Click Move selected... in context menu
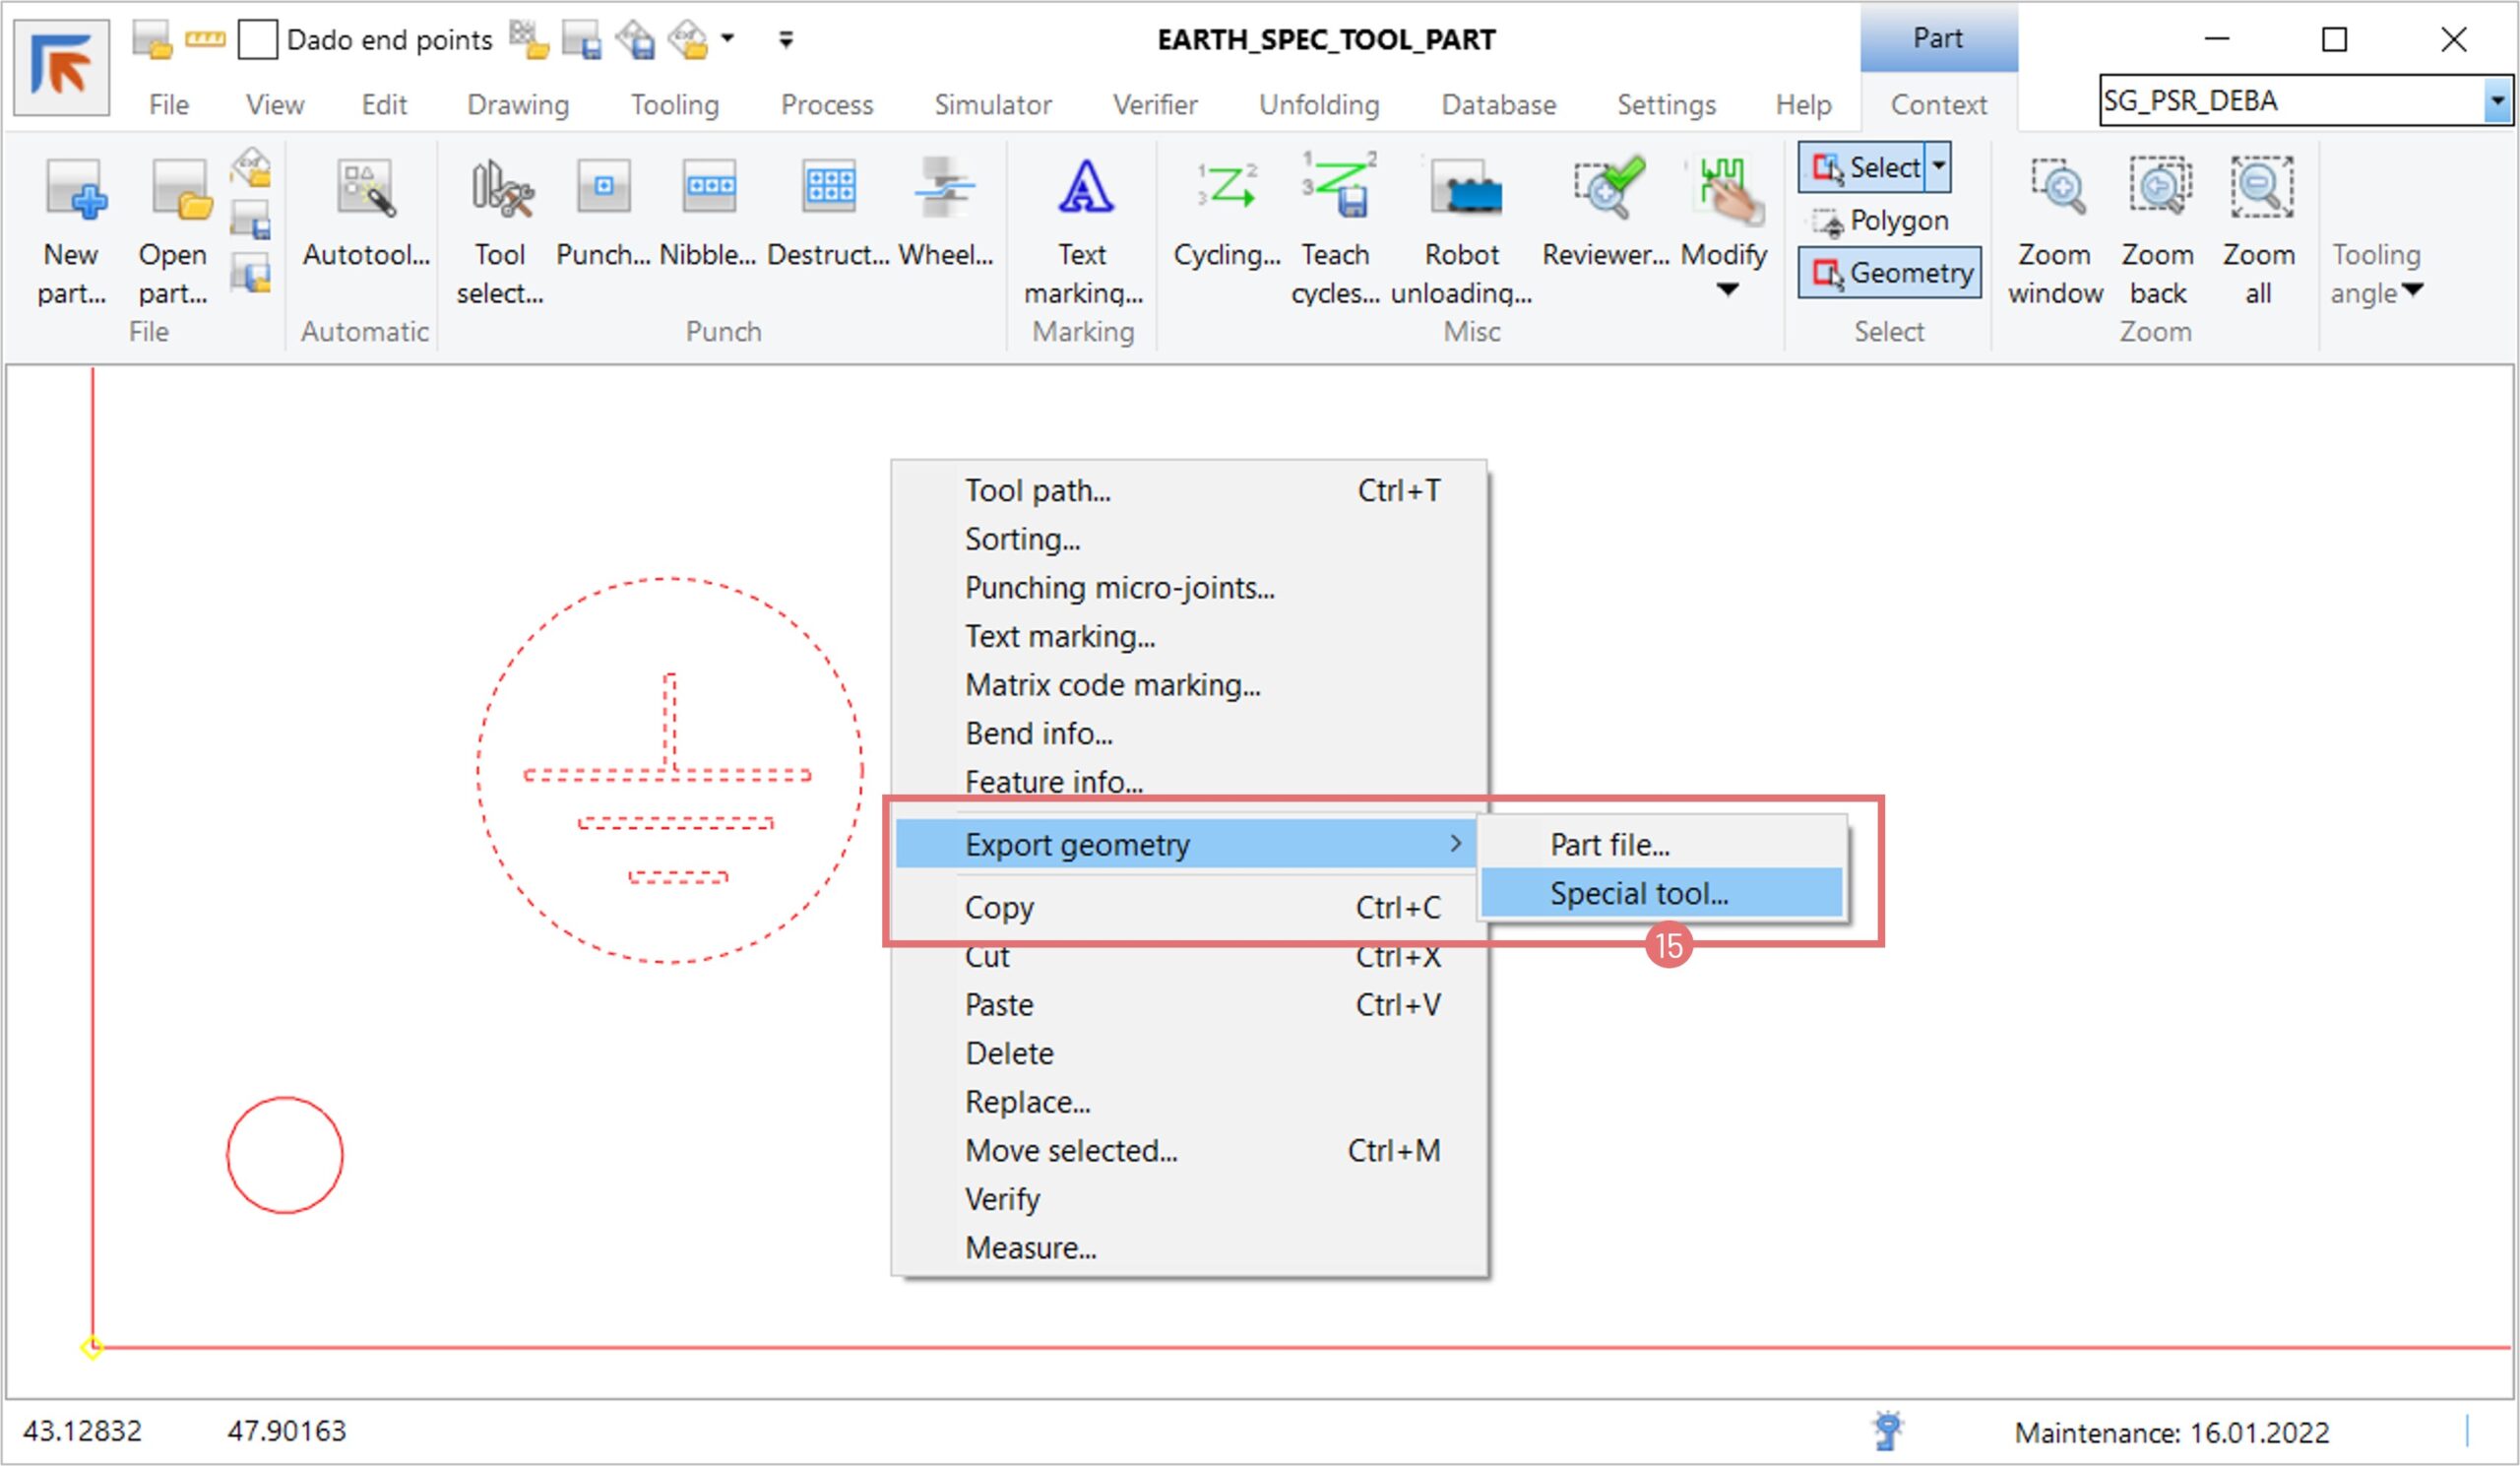2520x1466 pixels. (x=1070, y=1151)
